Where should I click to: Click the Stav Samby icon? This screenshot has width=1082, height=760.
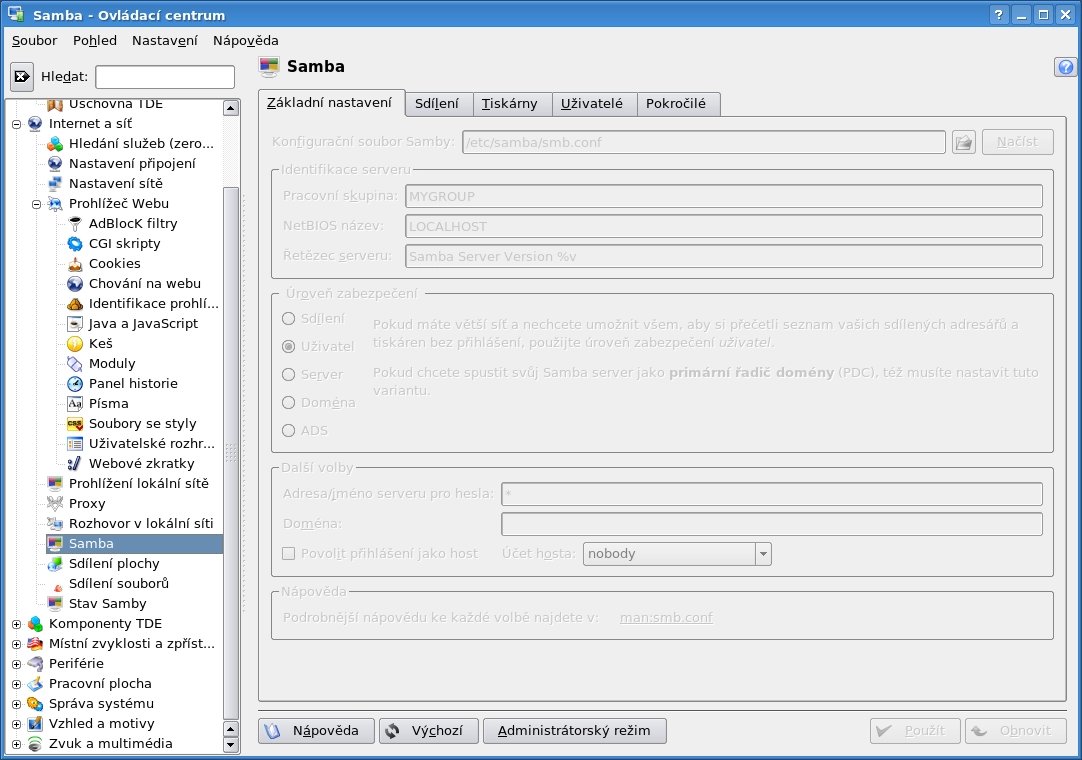click(x=55, y=604)
